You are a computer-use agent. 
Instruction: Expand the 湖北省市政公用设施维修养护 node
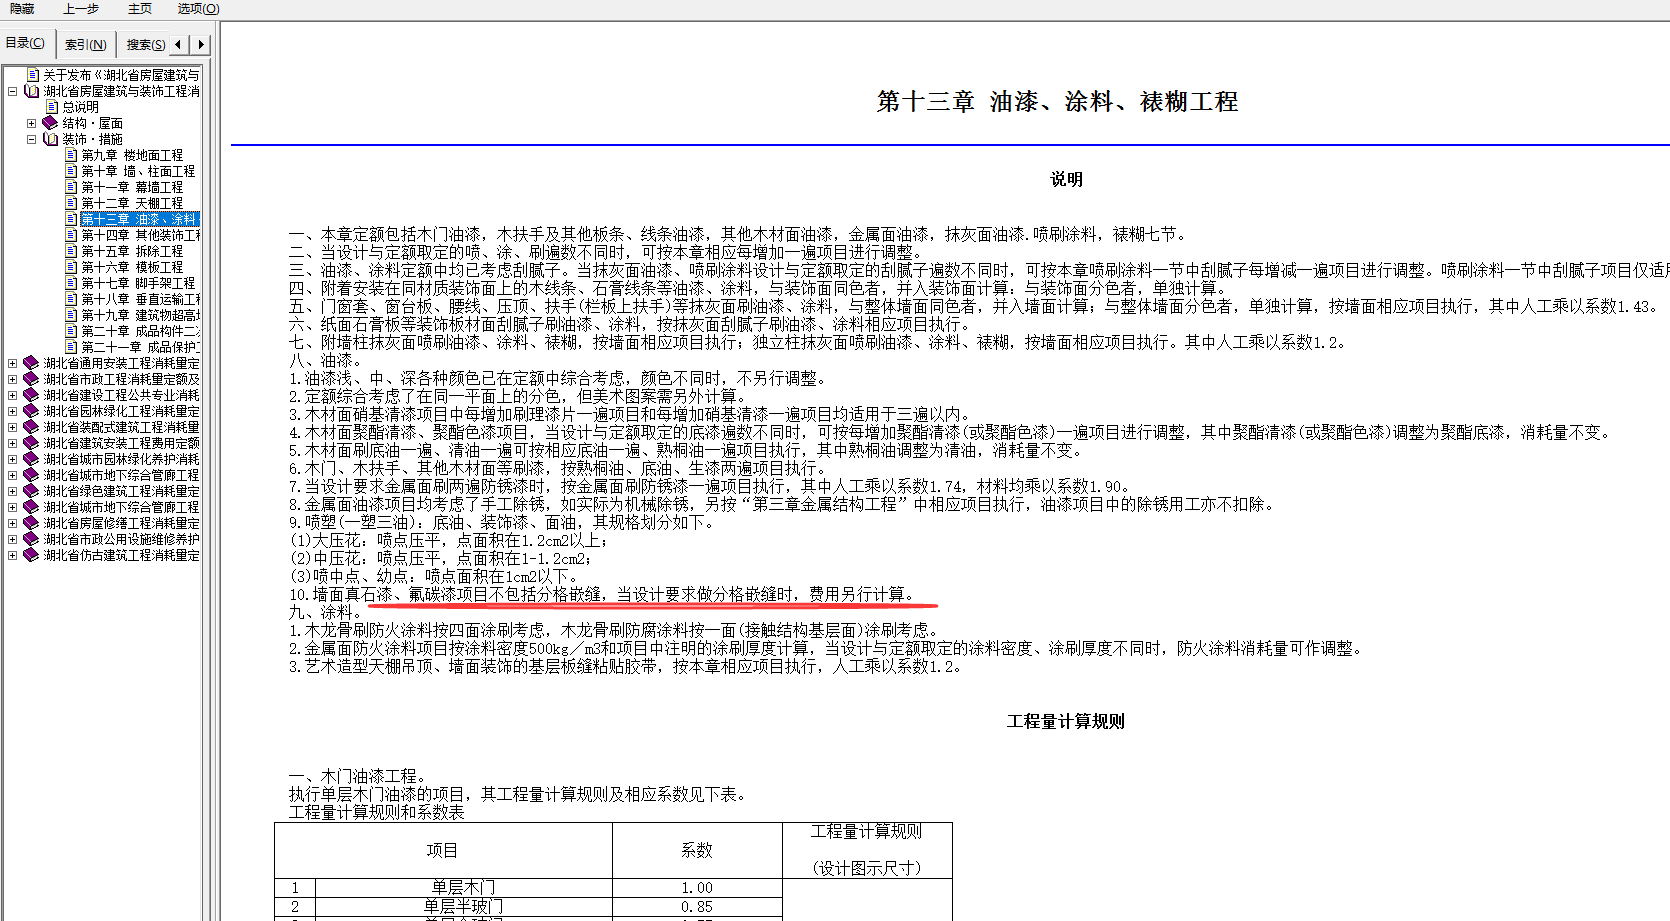click(x=12, y=539)
